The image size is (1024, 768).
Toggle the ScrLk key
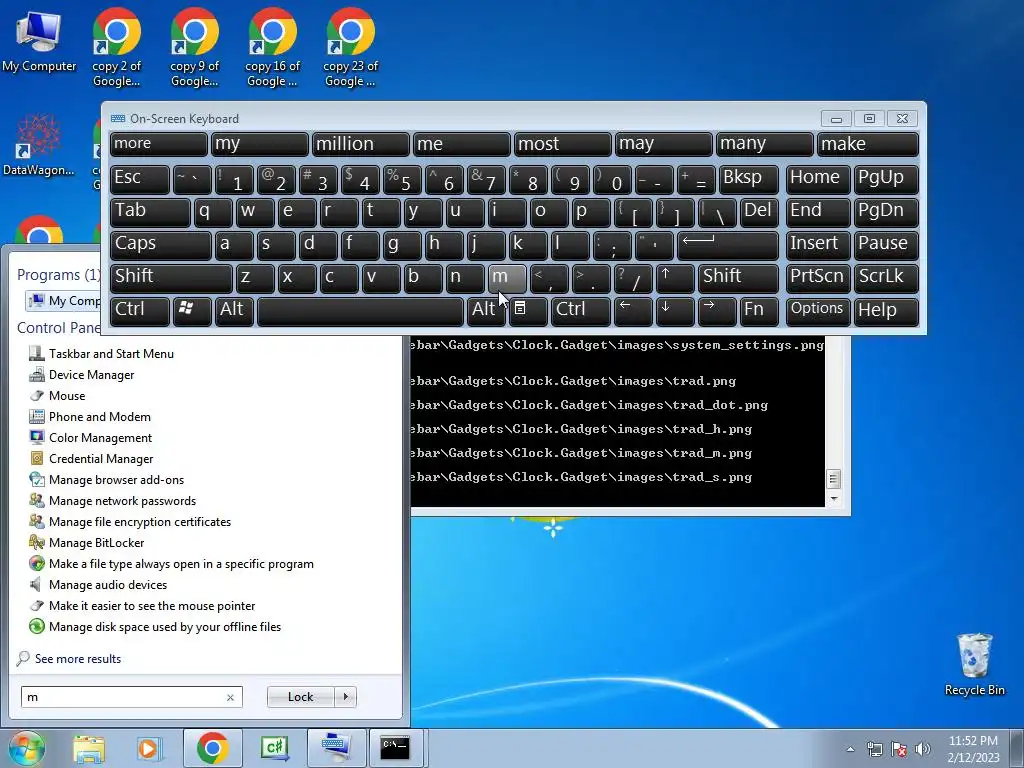click(886, 278)
